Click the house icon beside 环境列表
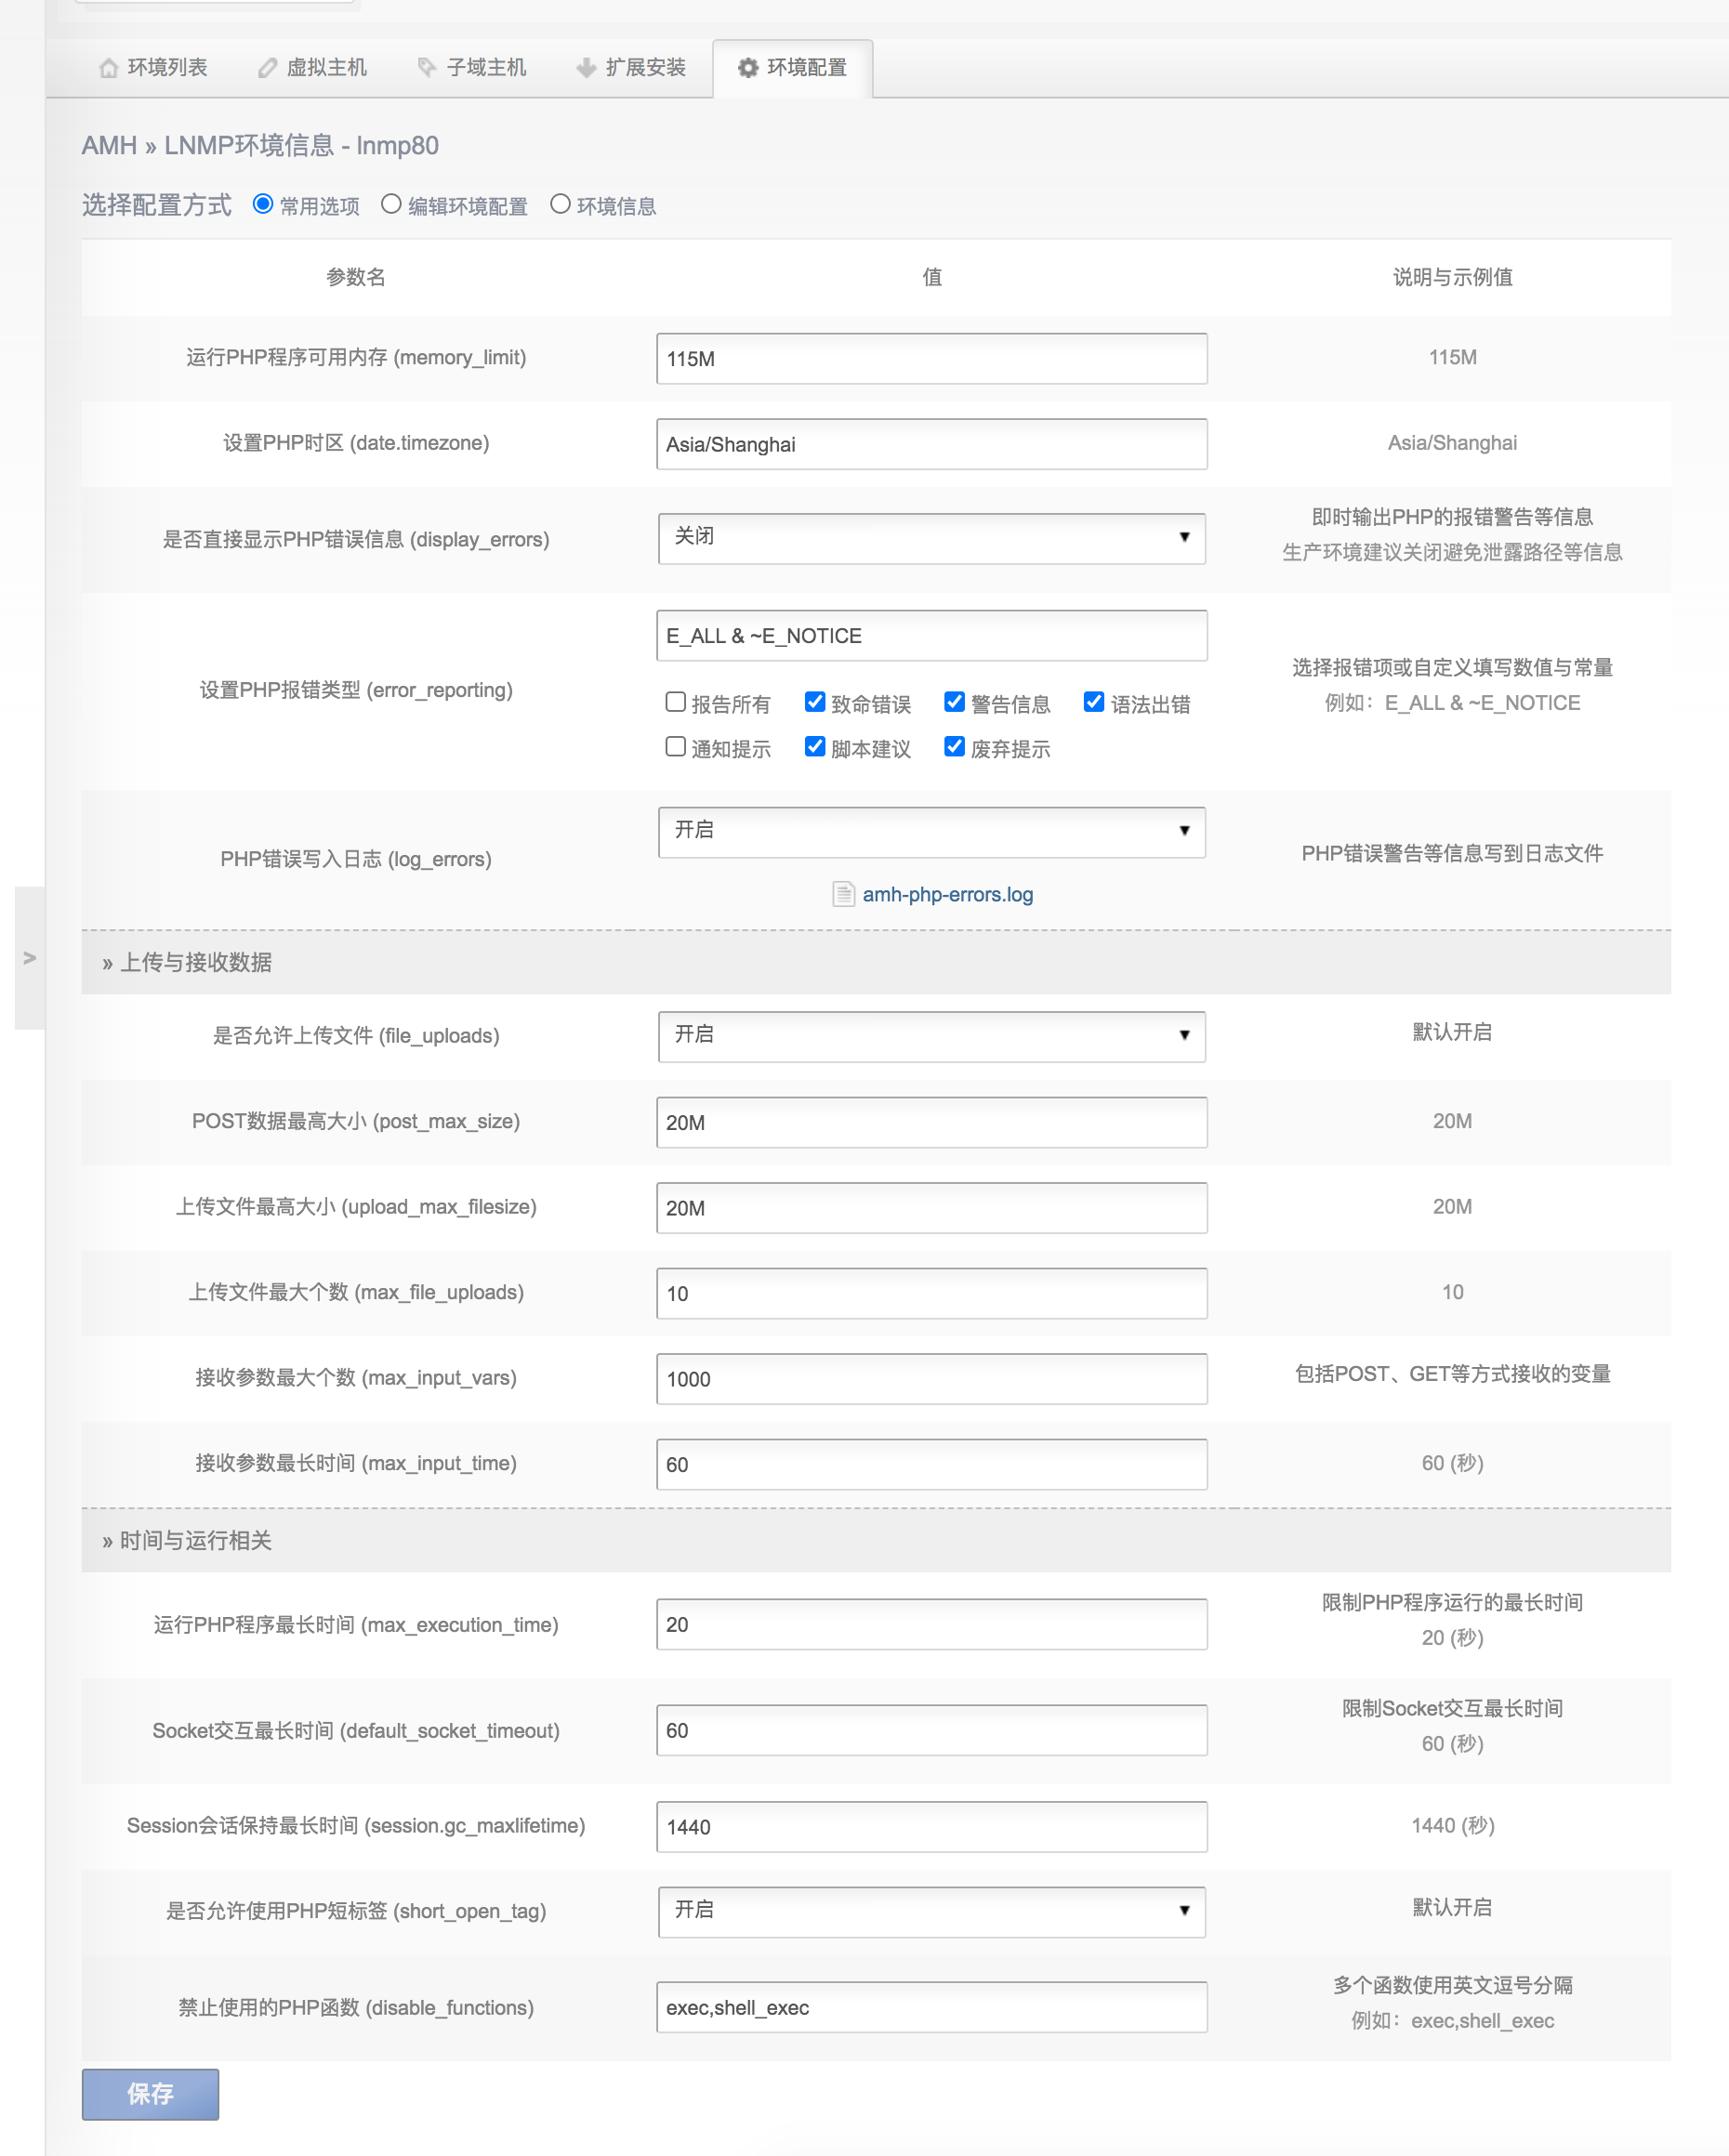This screenshot has width=1729, height=2156. point(108,68)
